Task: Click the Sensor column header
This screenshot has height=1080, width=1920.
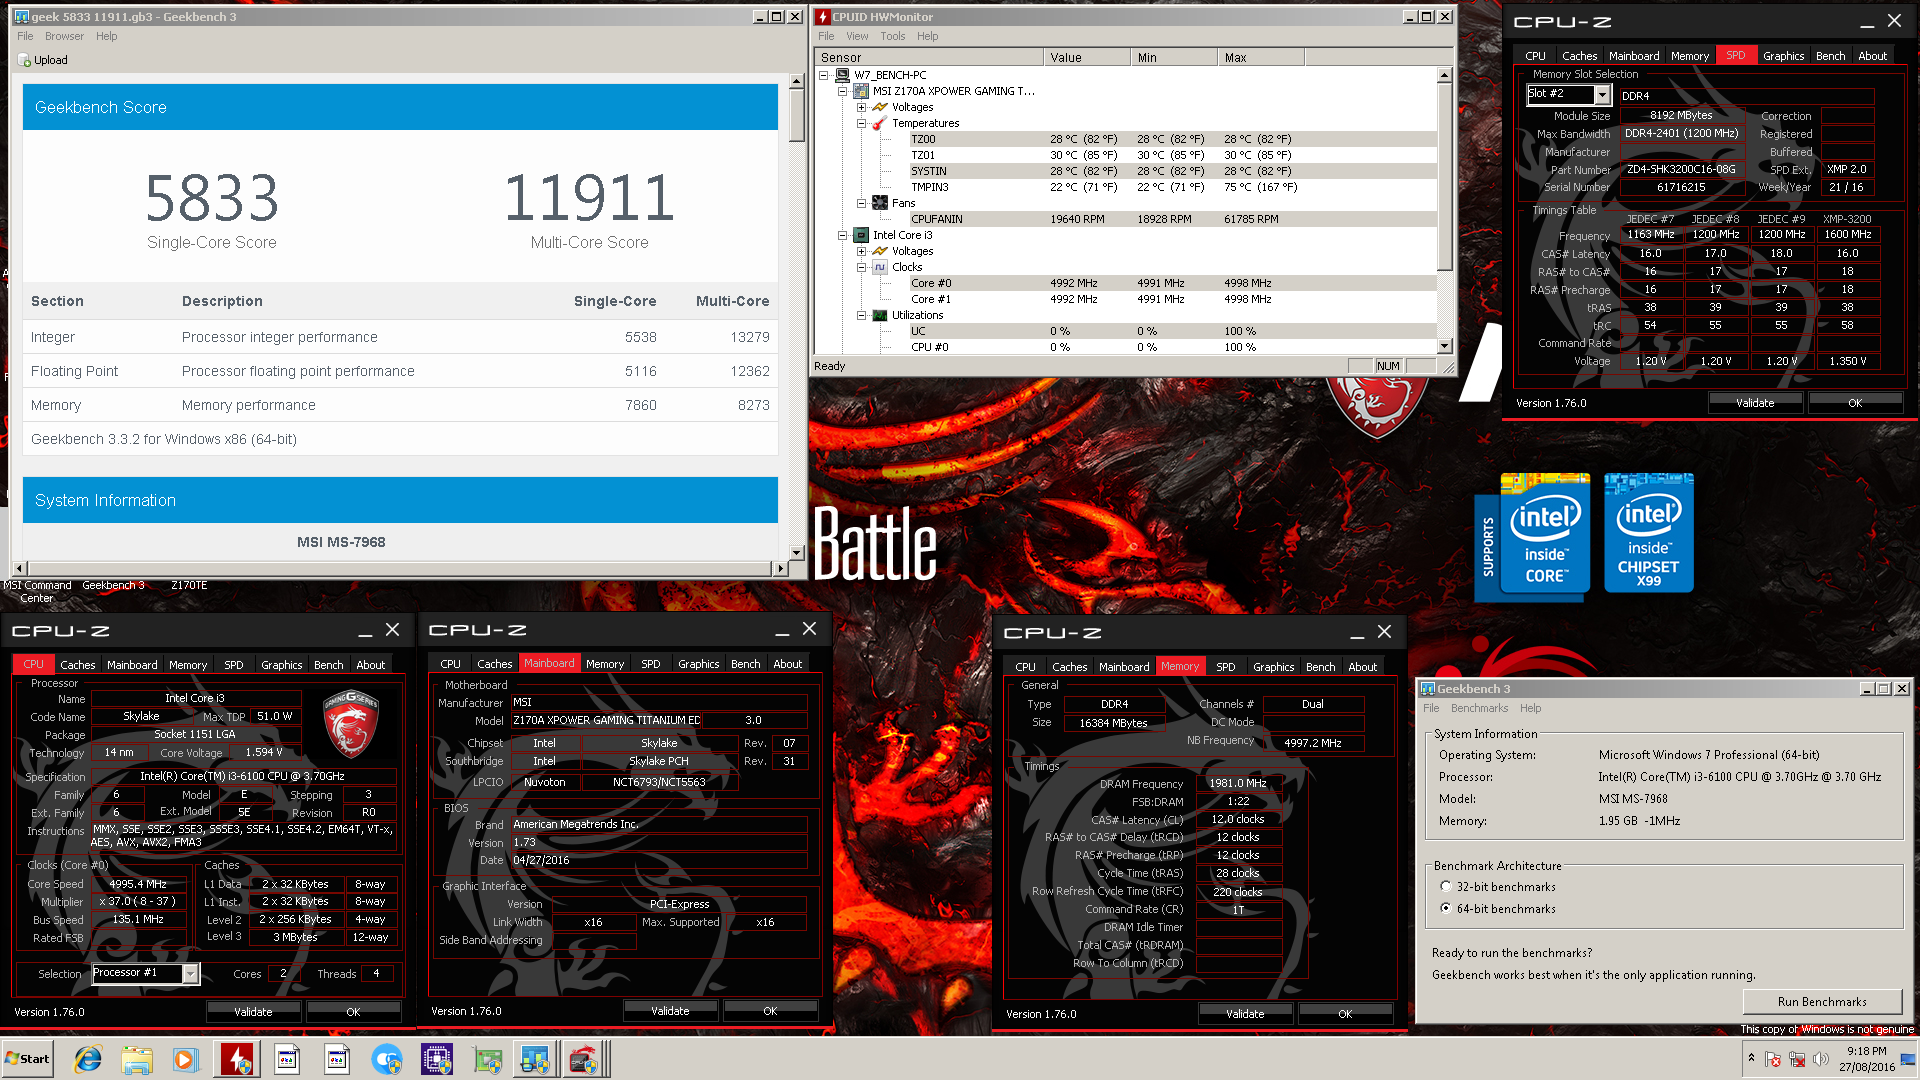Action: pyautogui.click(x=930, y=57)
